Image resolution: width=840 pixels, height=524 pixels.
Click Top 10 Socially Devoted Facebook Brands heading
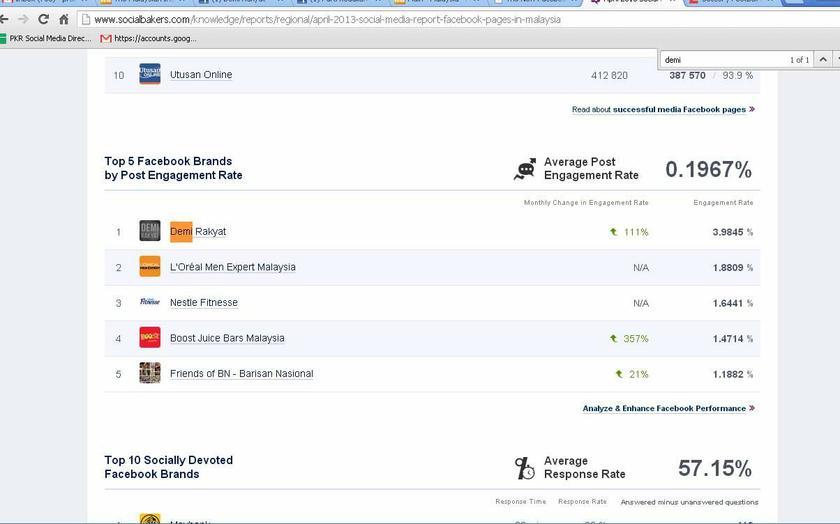168,467
